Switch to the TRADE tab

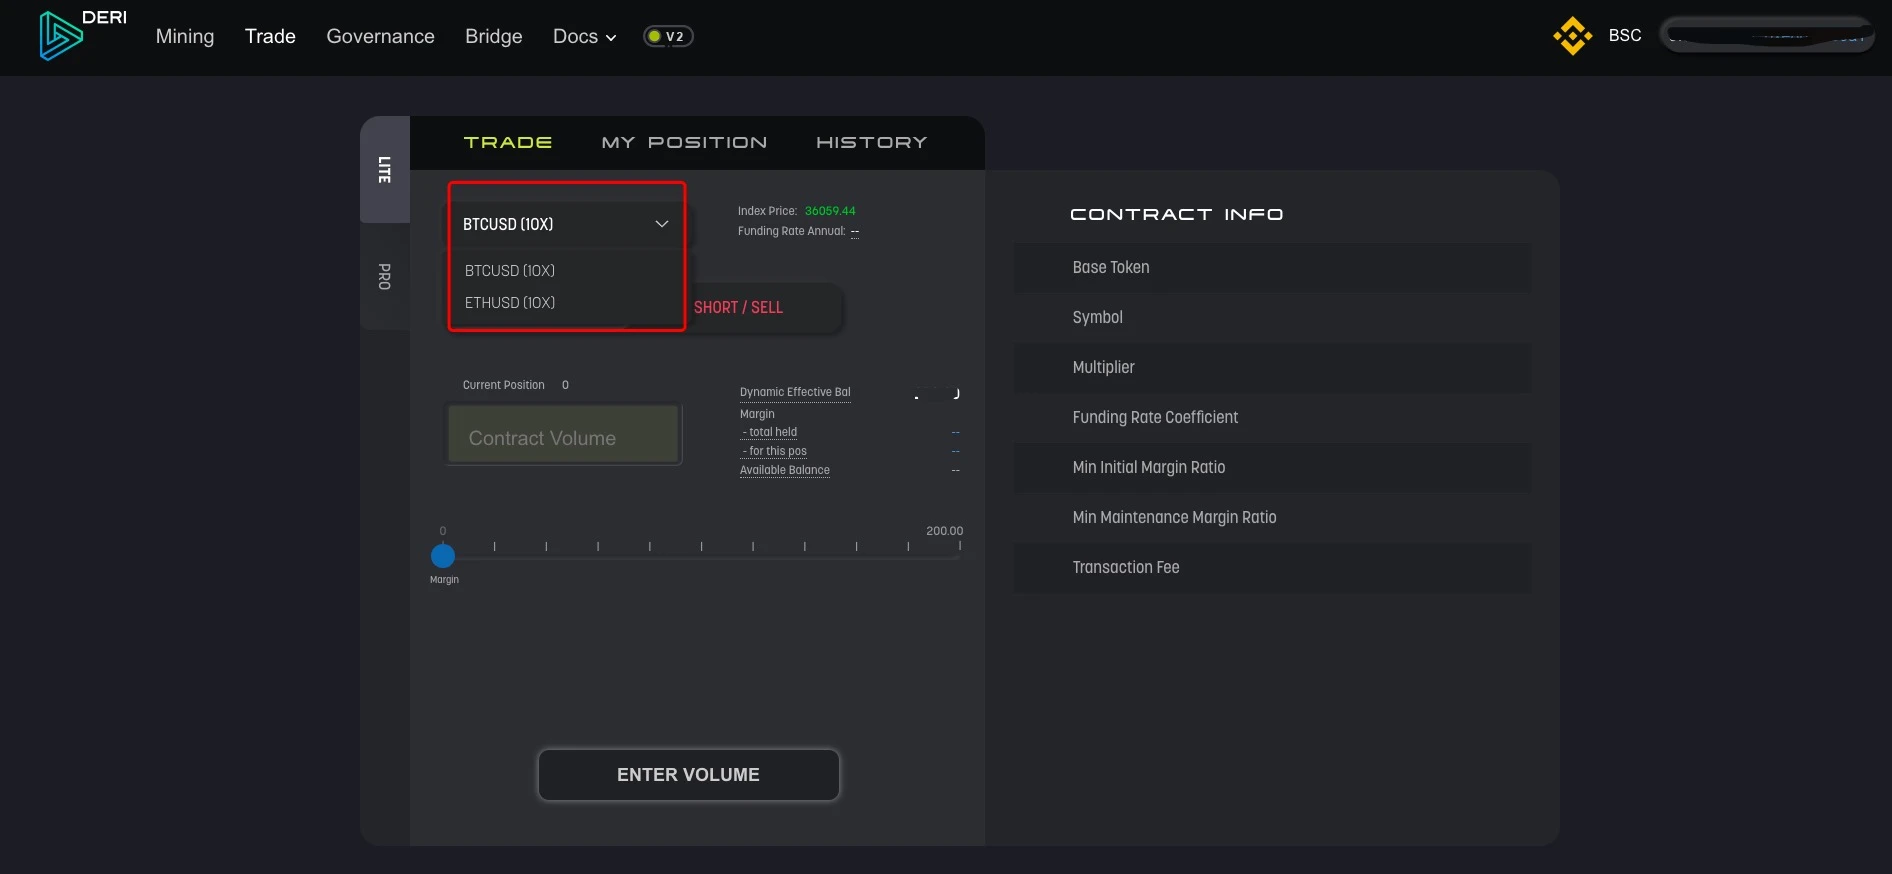[508, 143]
